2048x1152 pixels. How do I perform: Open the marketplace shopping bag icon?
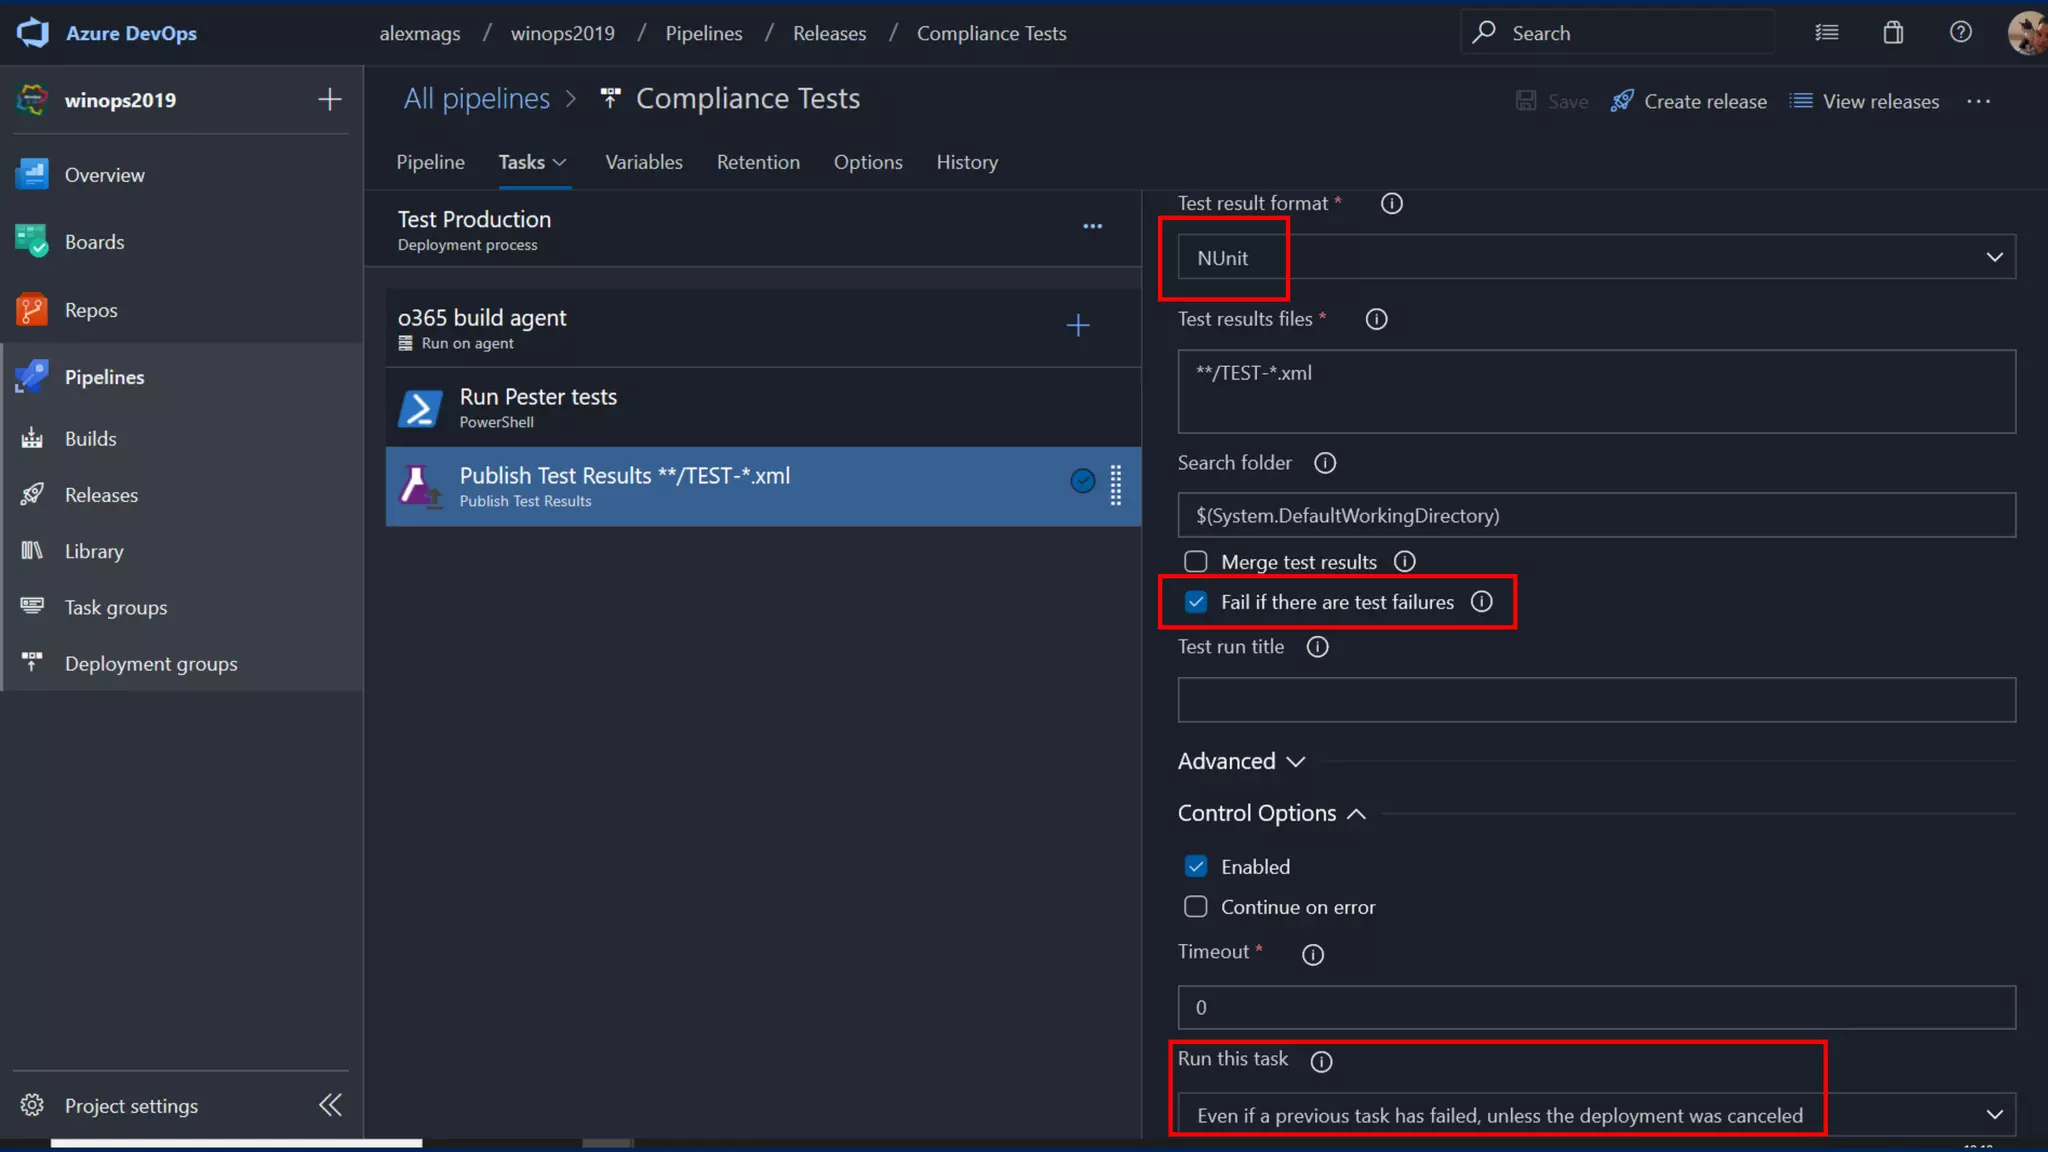point(1893,32)
